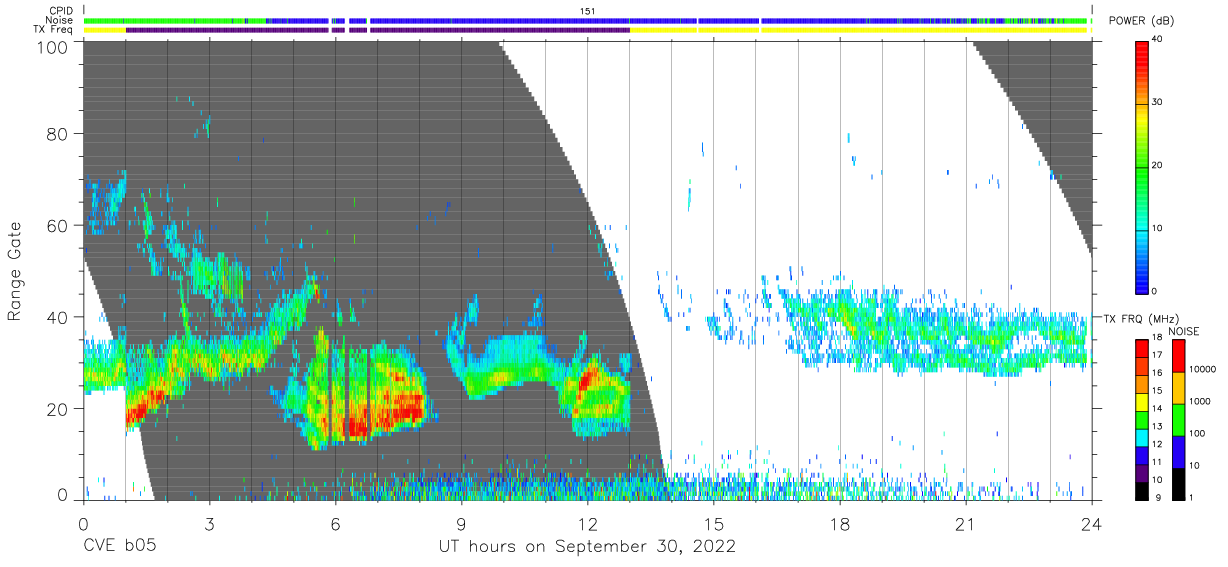The image size is (1228, 567).
Task: Click the '15' hour x-axis tick label
Action: [x=714, y=523]
